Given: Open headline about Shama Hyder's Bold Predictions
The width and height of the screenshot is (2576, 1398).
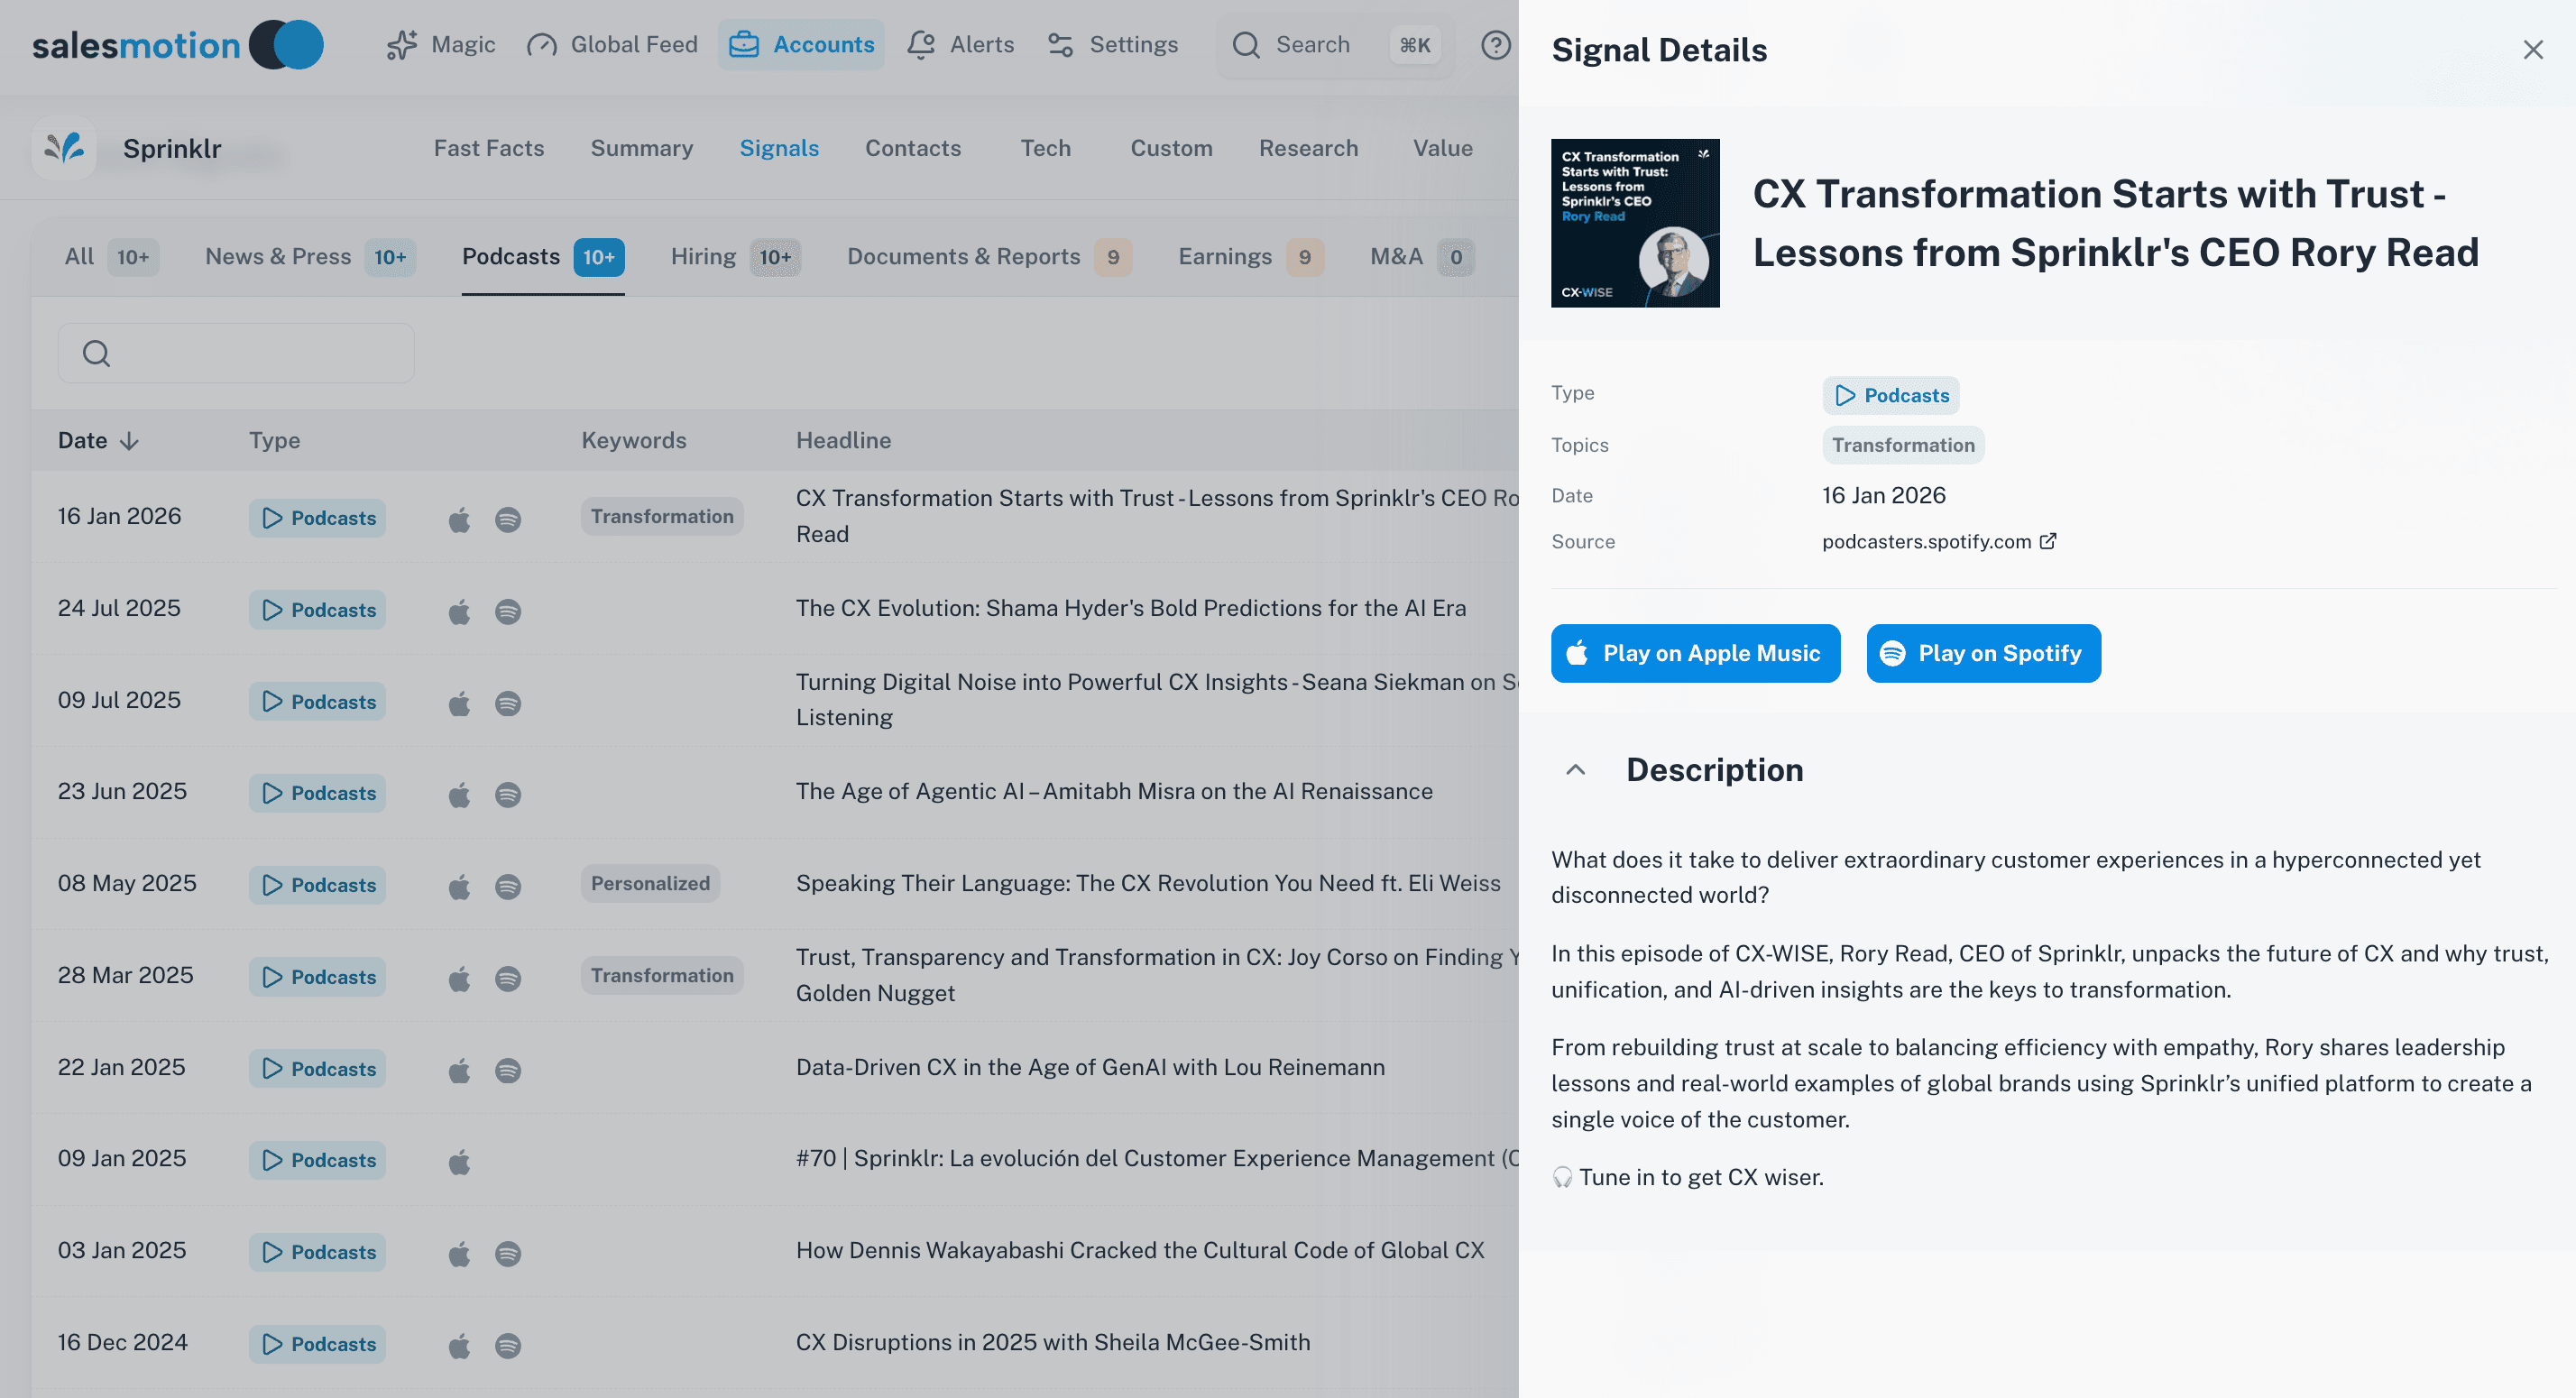Looking at the screenshot, I should (x=1130, y=608).
